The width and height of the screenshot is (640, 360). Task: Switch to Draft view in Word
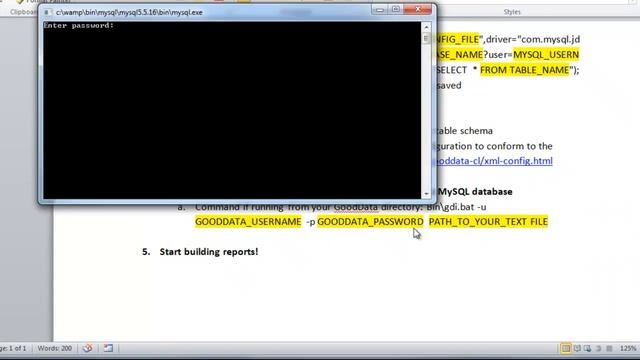click(609, 349)
